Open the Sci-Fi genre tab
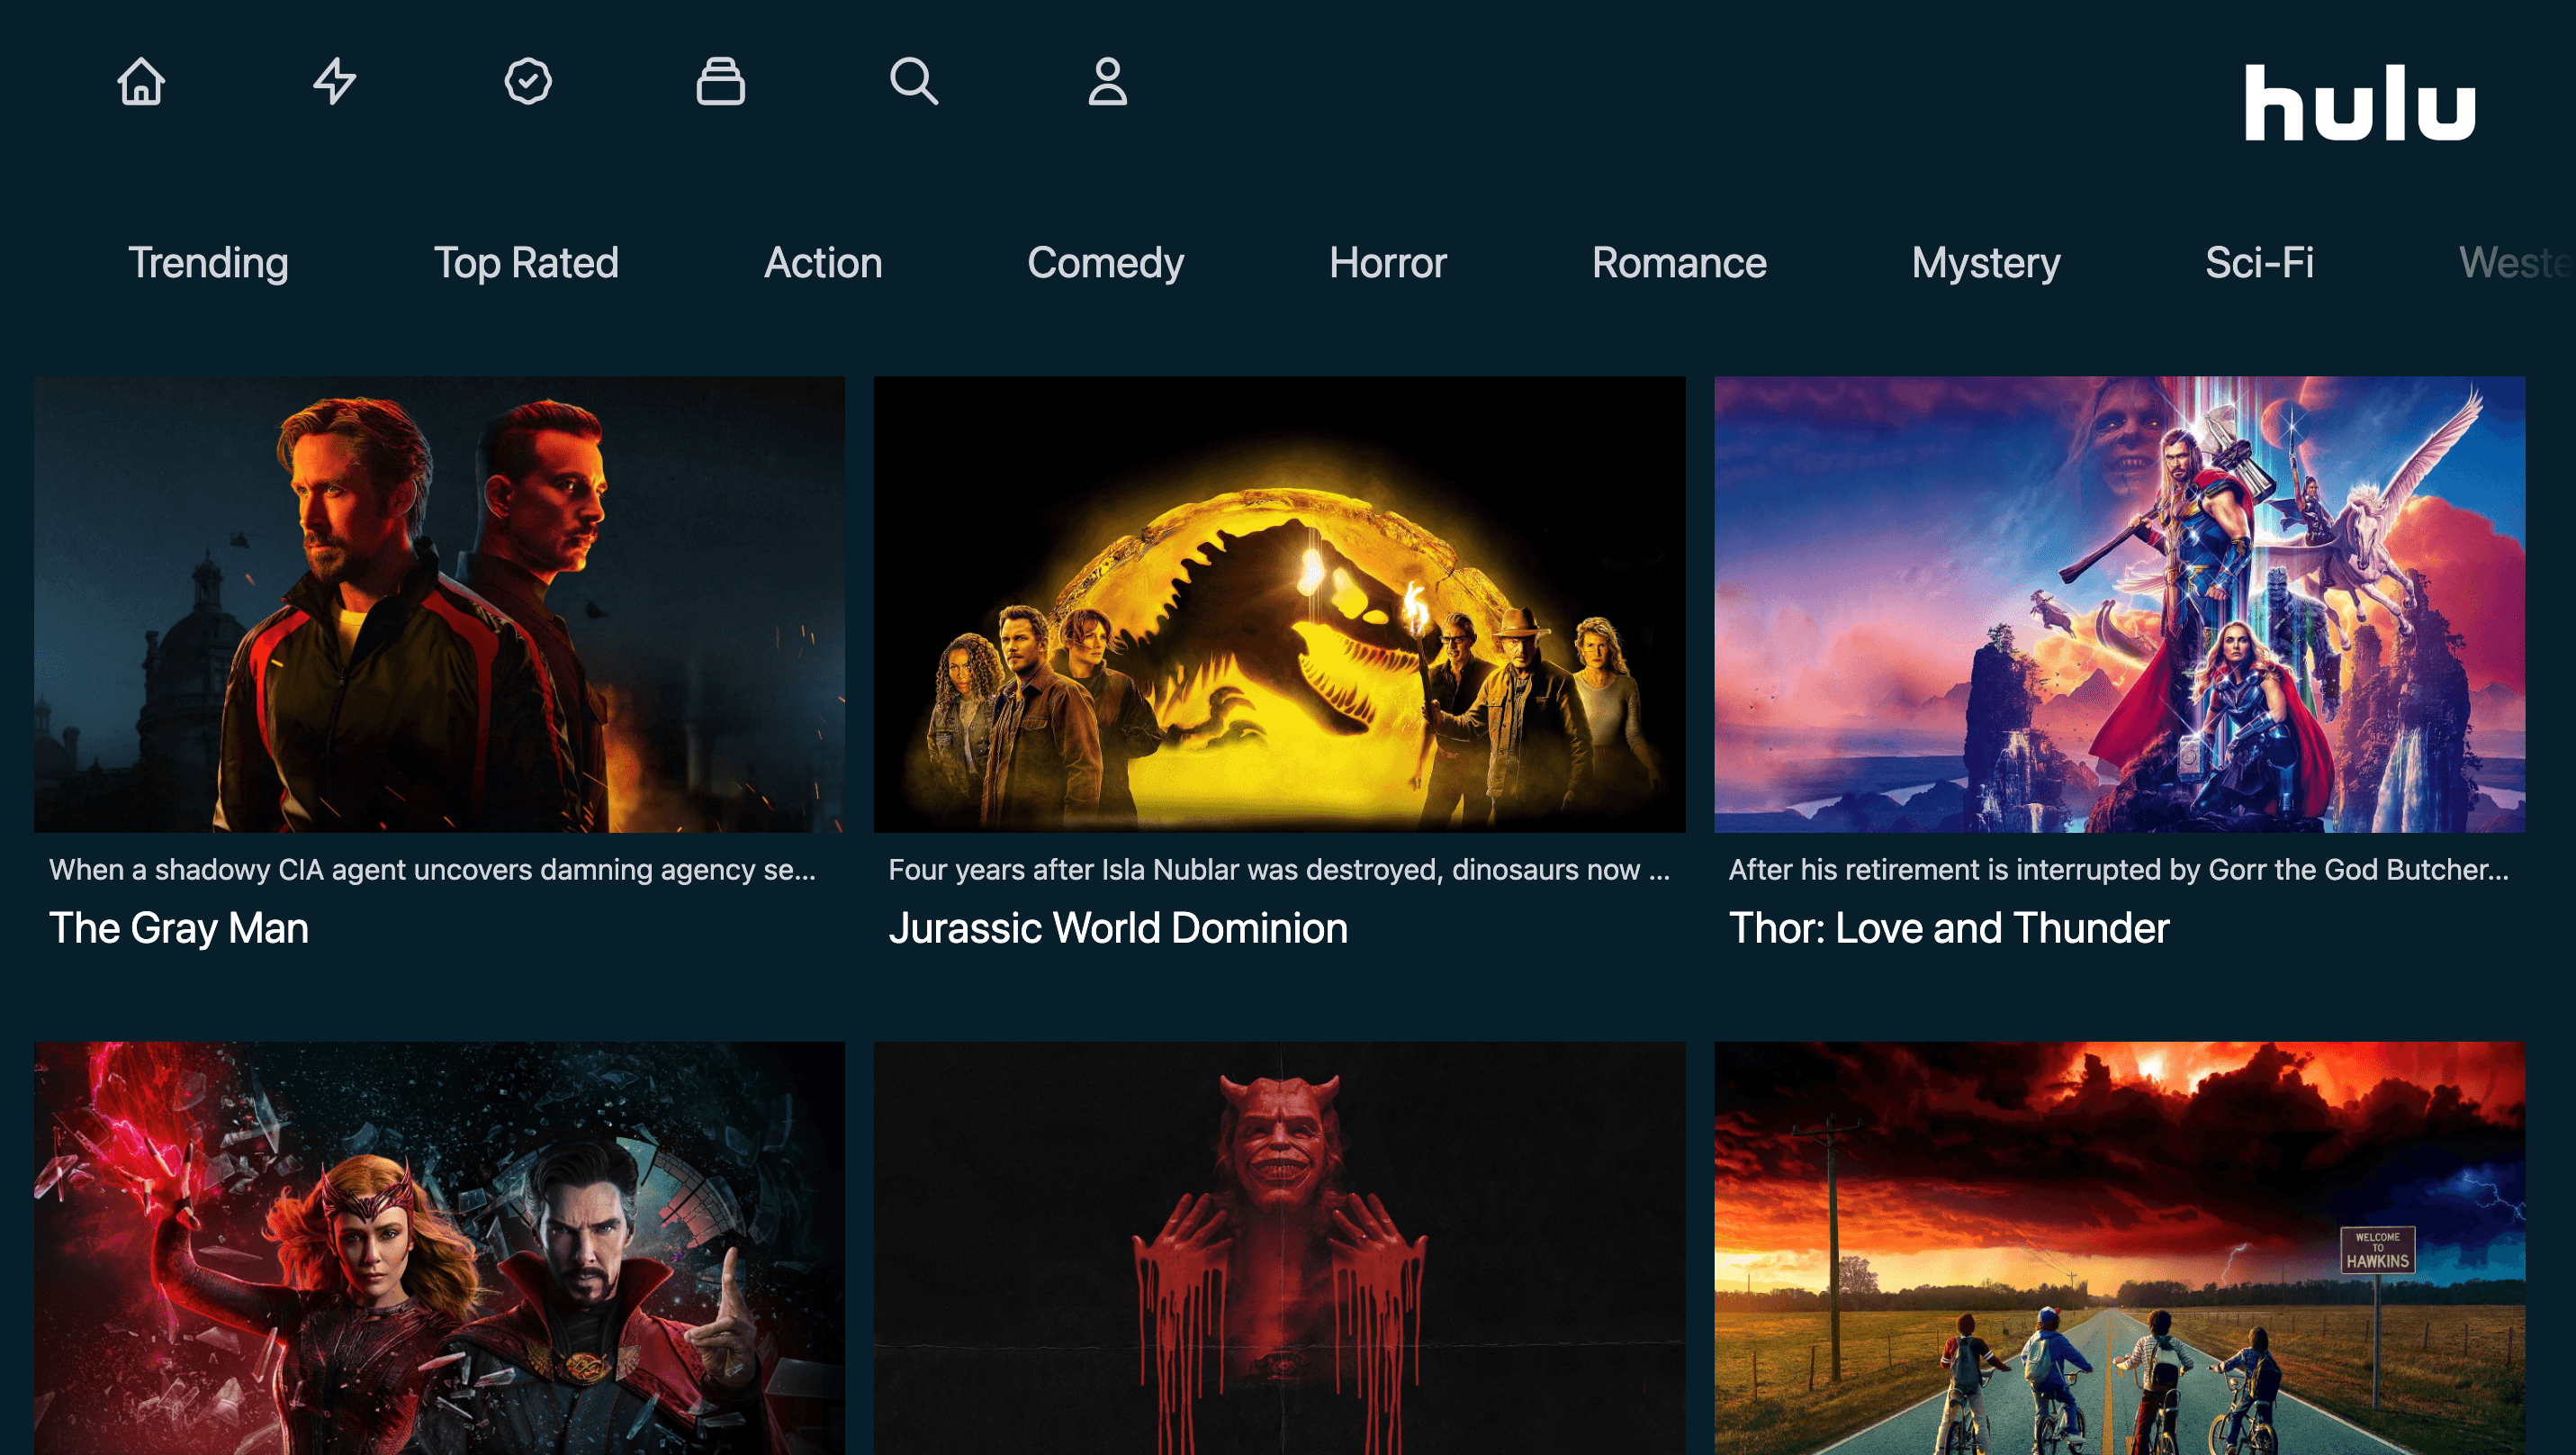Screen dimensions: 2576x1455 (x=2259, y=263)
